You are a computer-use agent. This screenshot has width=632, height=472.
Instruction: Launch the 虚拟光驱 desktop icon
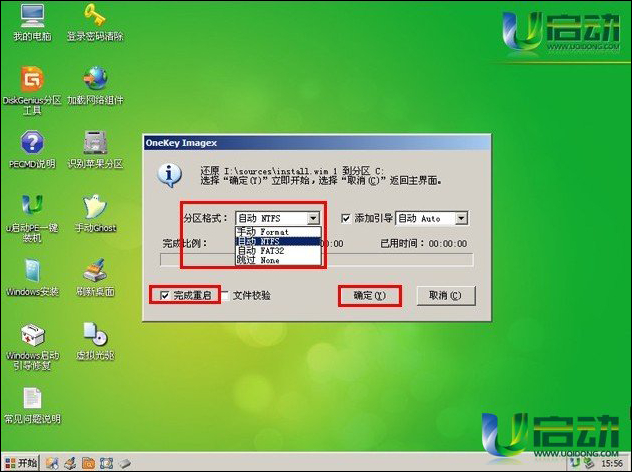[95, 334]
